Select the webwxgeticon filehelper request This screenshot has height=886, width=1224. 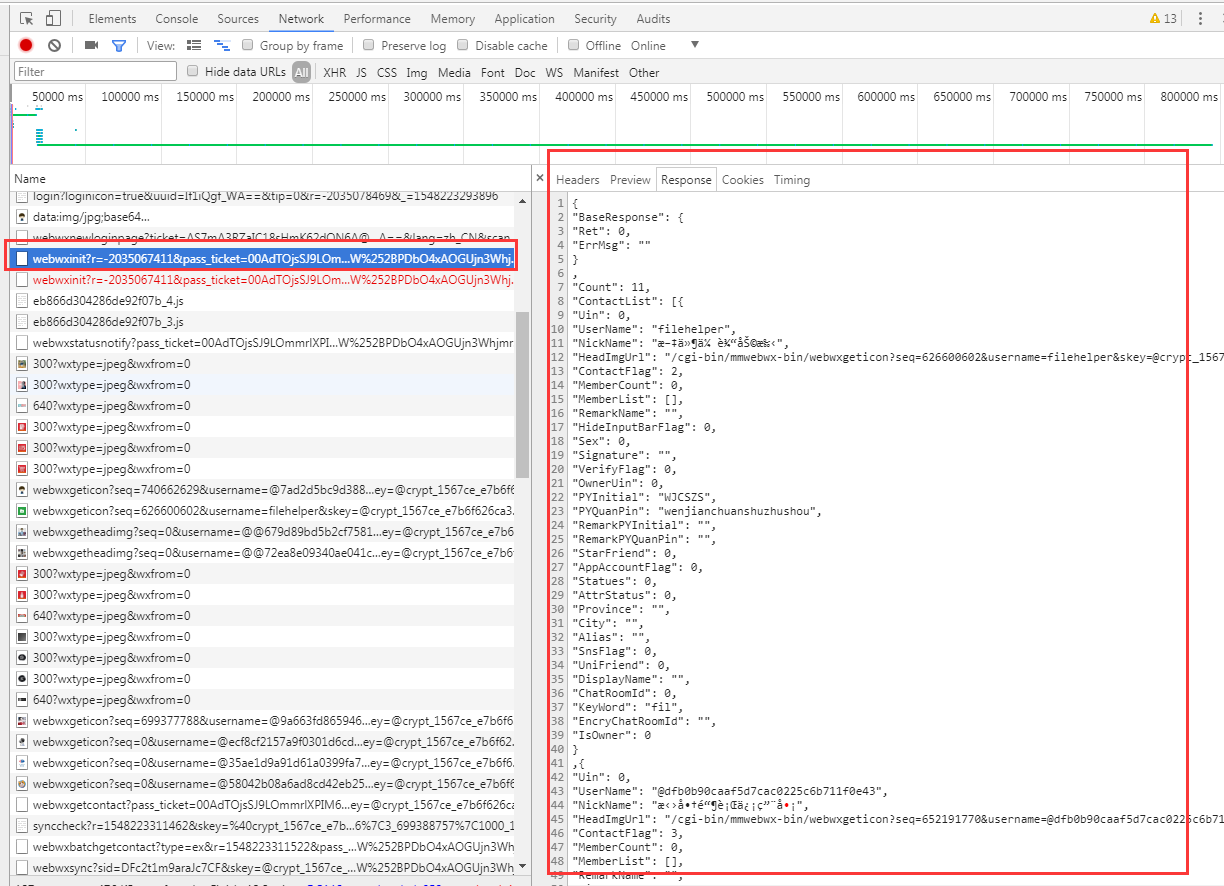coord(264,511)
